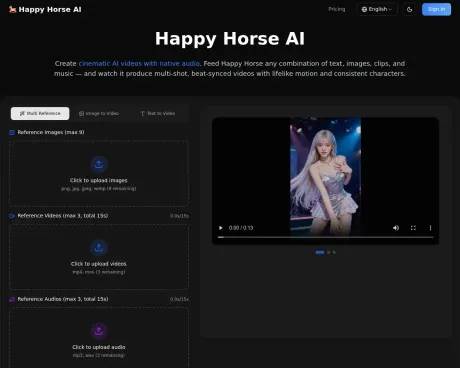
Task: Click 'Click to upload images' text
Action: click(99, 180)
